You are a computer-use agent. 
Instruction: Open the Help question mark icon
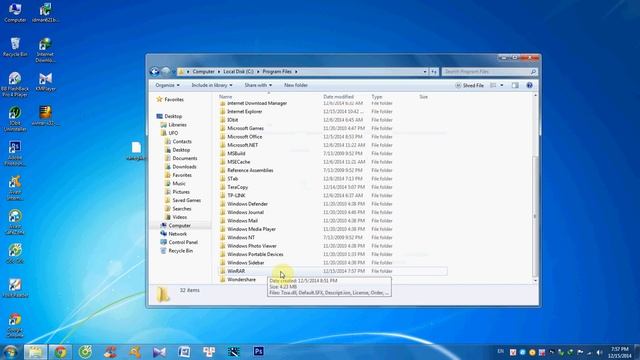click(x=529, y=85)
